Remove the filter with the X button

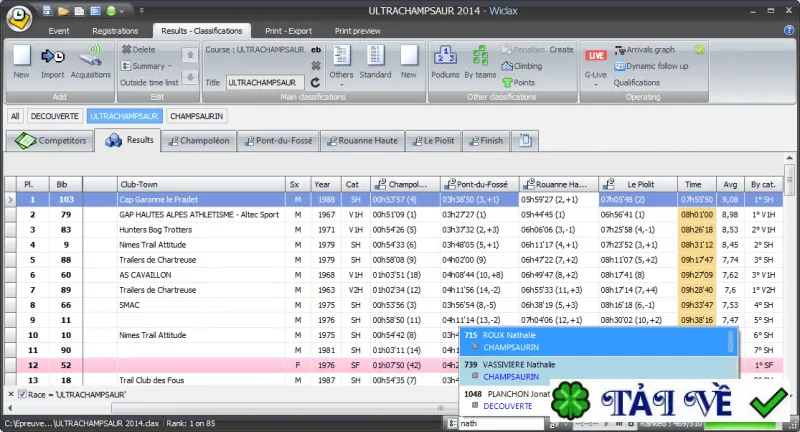pos(11,394)
